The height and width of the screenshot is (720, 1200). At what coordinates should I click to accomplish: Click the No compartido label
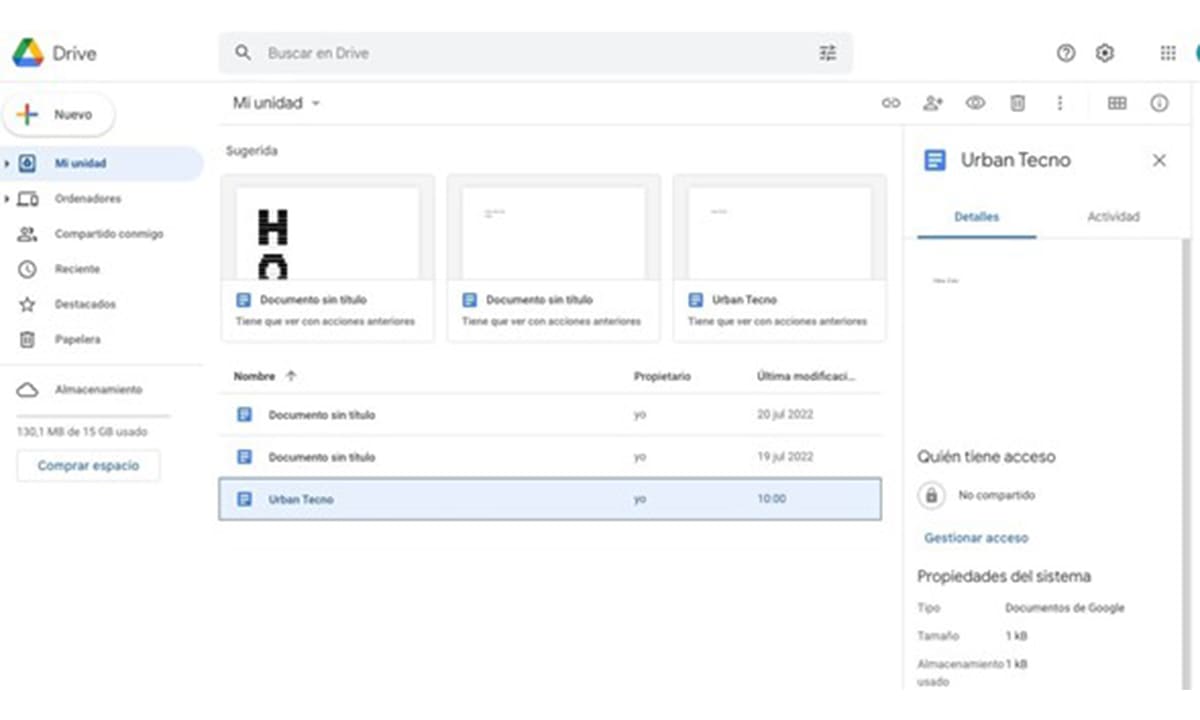[x=997, y=495]
